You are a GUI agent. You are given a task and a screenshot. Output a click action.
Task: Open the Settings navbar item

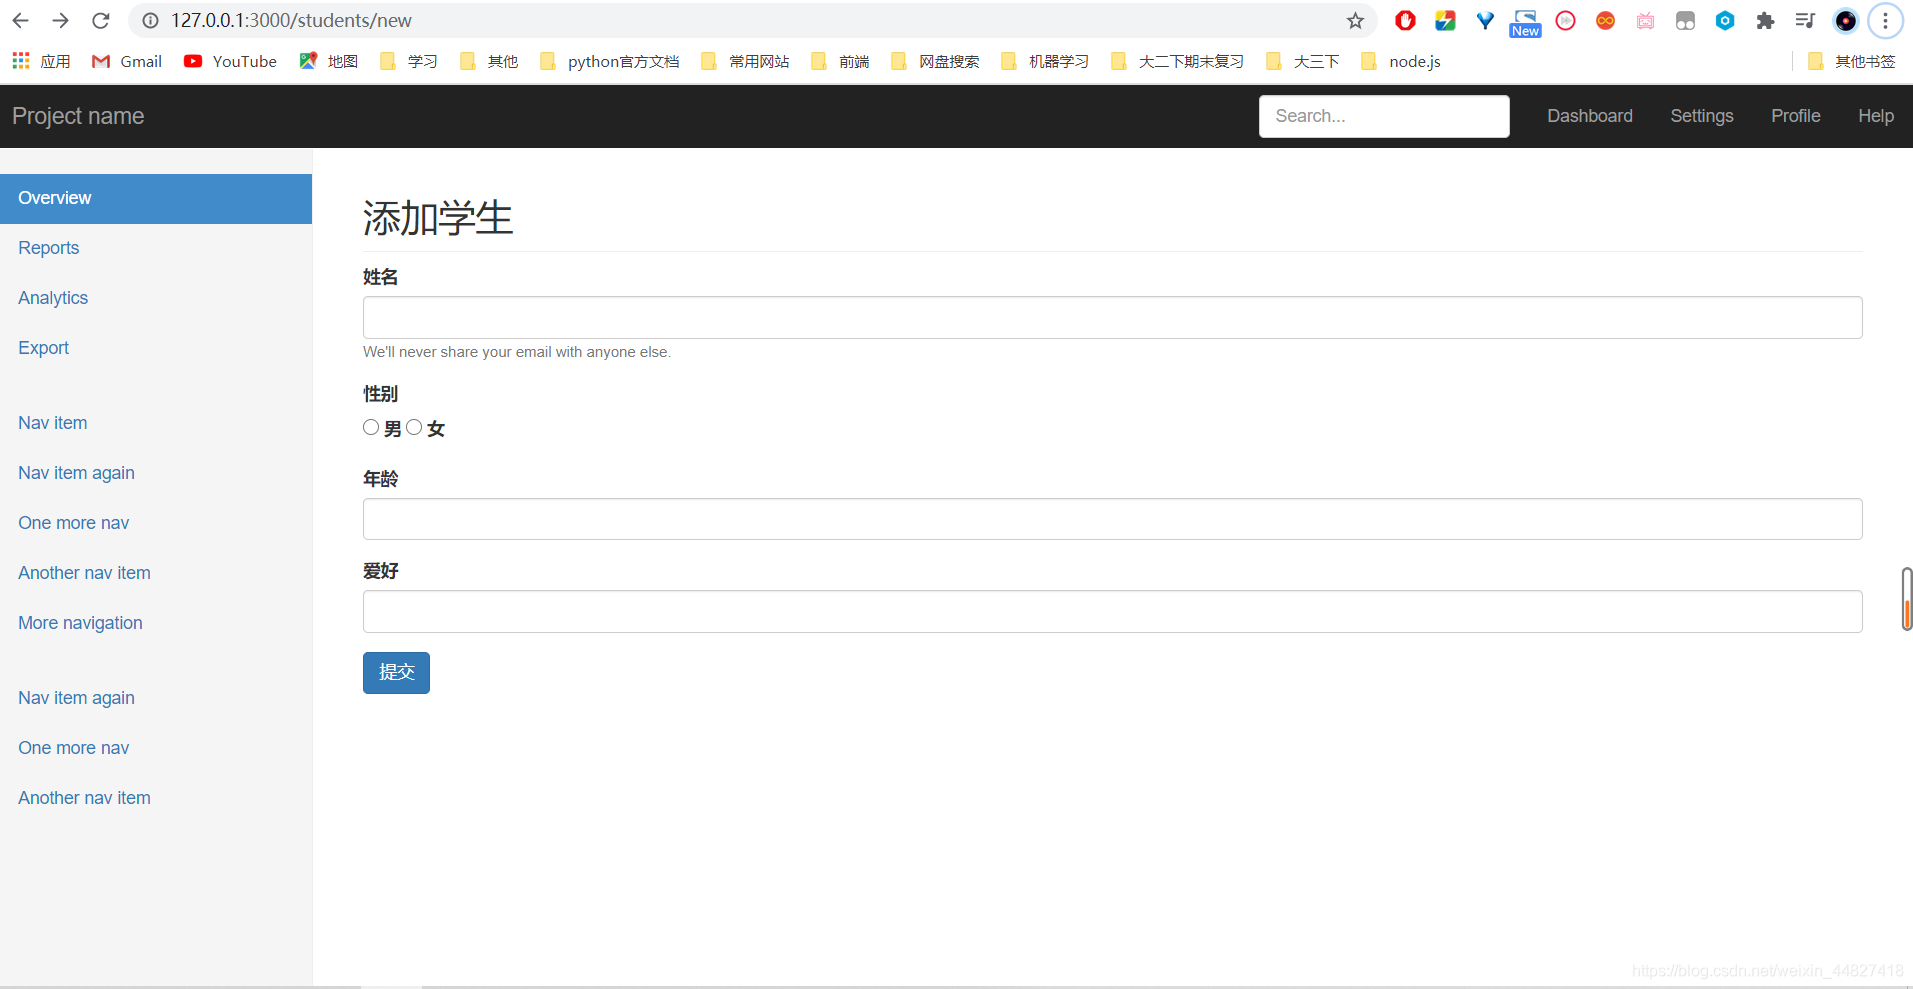click(x=1702, y=116)
